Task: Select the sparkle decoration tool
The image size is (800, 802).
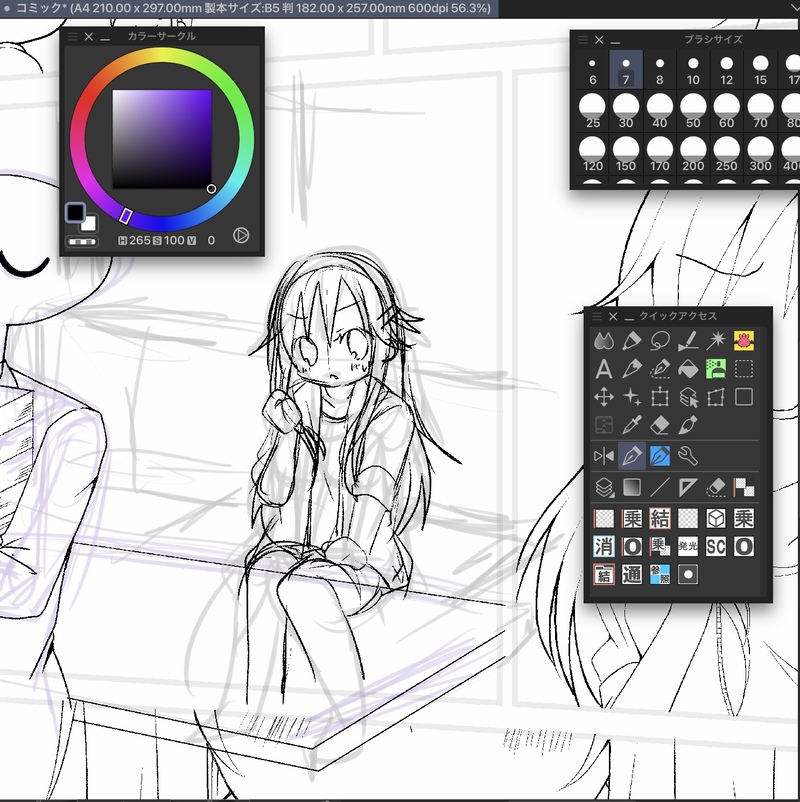Action: [x=632, y=397]
